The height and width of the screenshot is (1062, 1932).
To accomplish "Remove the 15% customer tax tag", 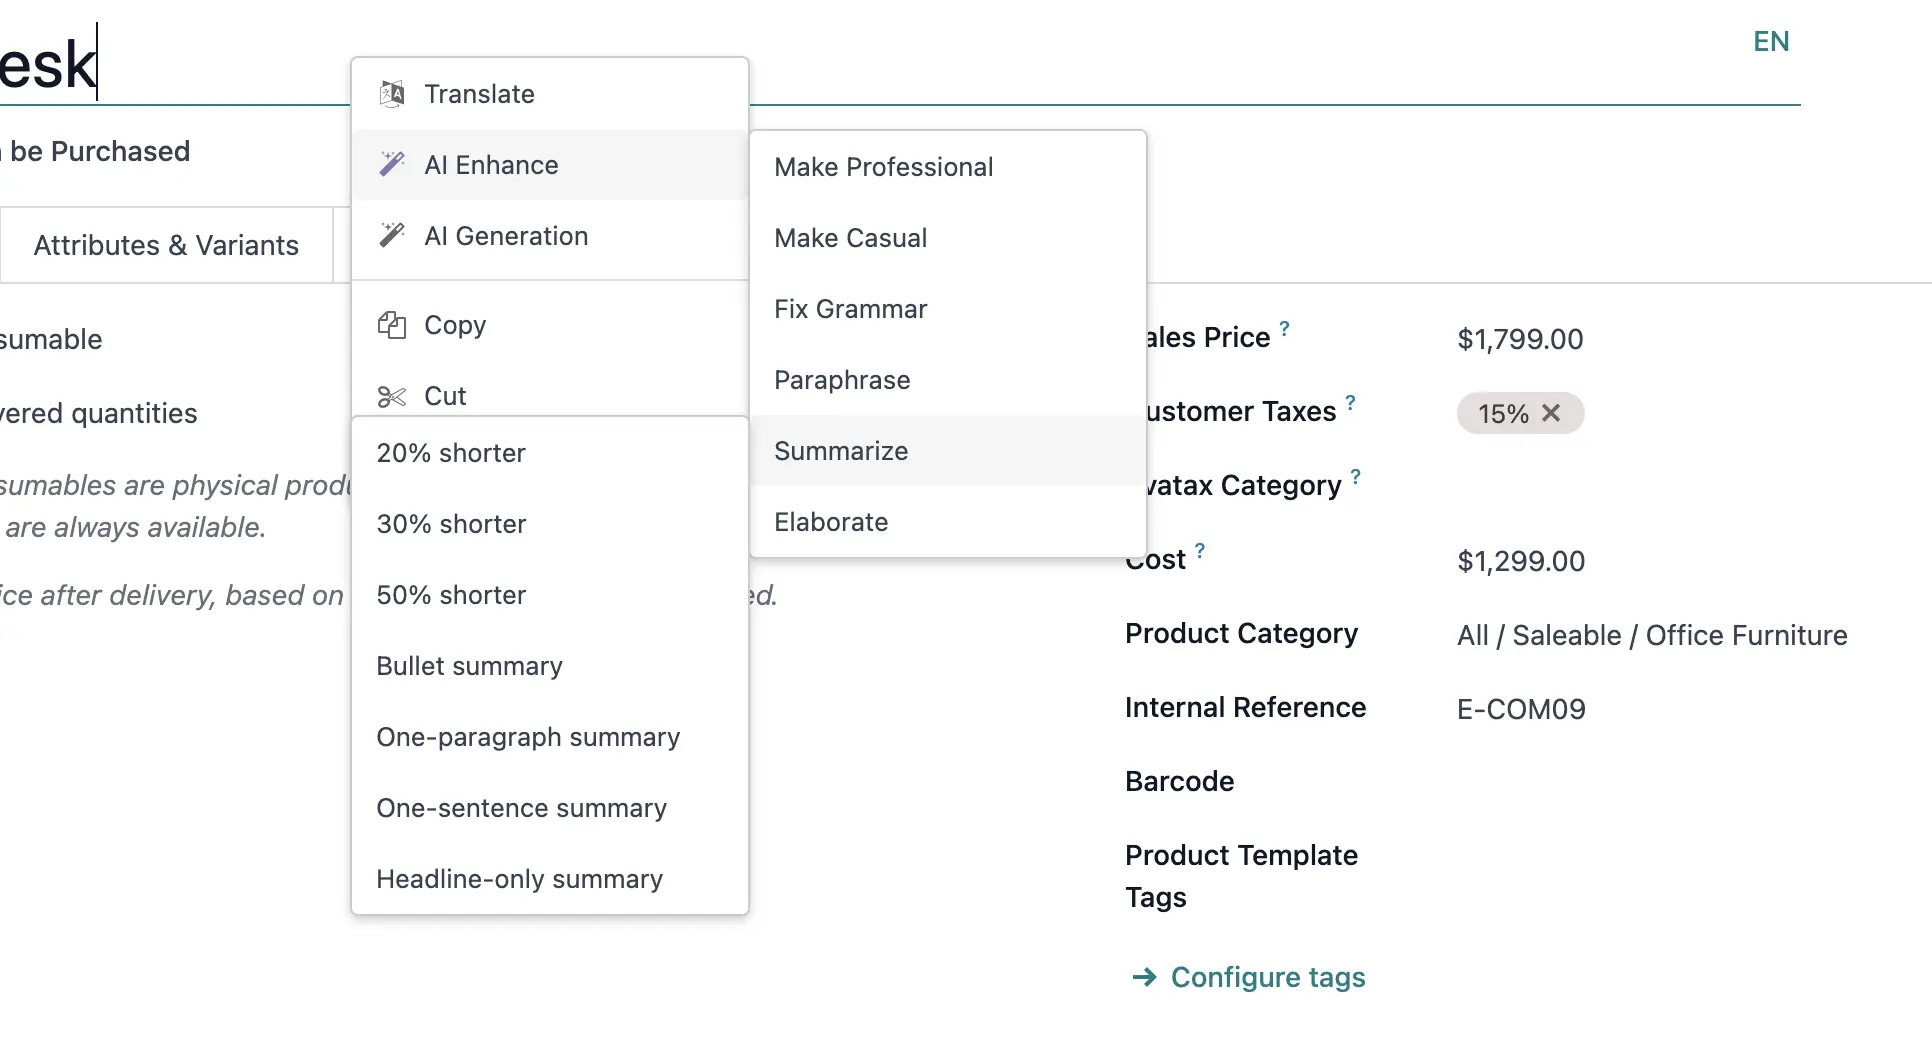I will [1551, 413].
